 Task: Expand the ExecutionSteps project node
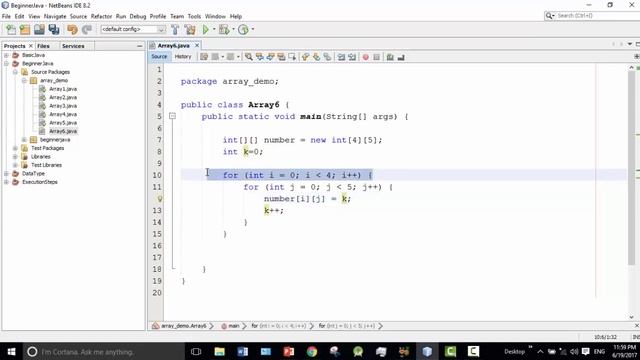6,182
